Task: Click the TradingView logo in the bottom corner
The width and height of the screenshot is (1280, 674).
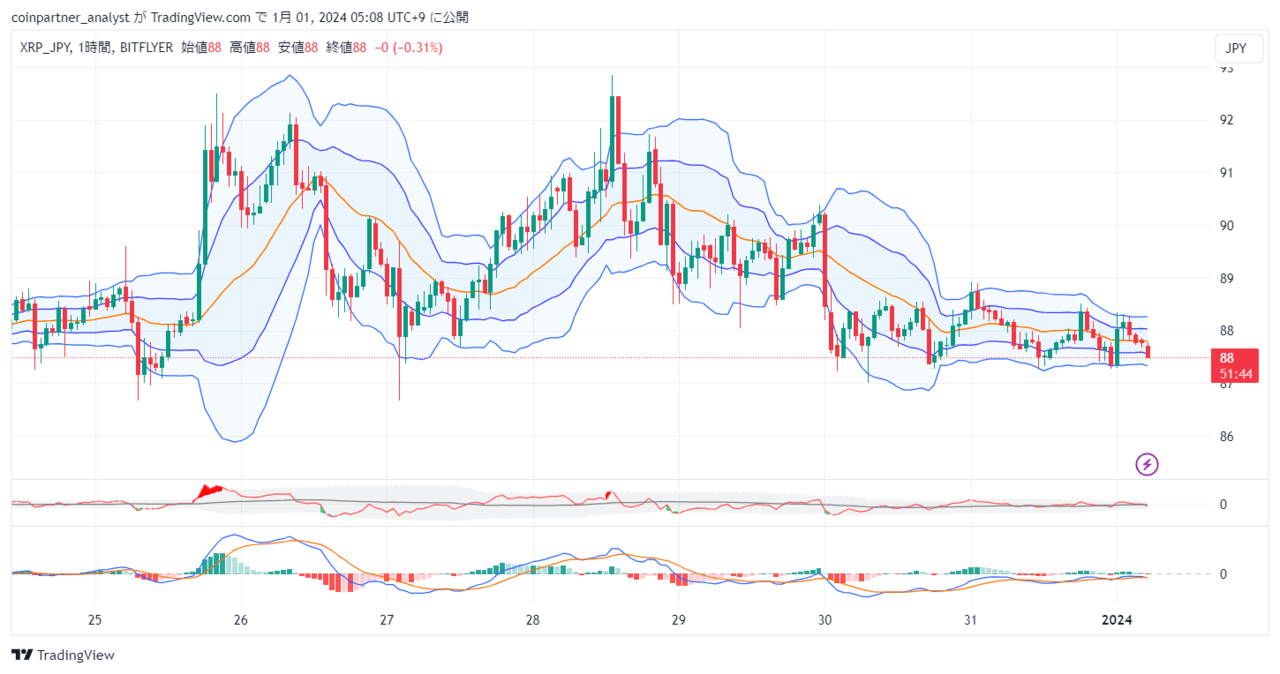Action: click(x=62, y=655)
